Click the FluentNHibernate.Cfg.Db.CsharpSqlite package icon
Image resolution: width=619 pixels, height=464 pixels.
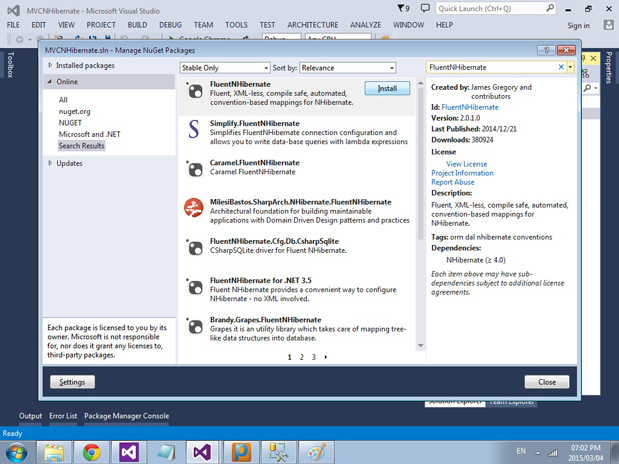195,248
